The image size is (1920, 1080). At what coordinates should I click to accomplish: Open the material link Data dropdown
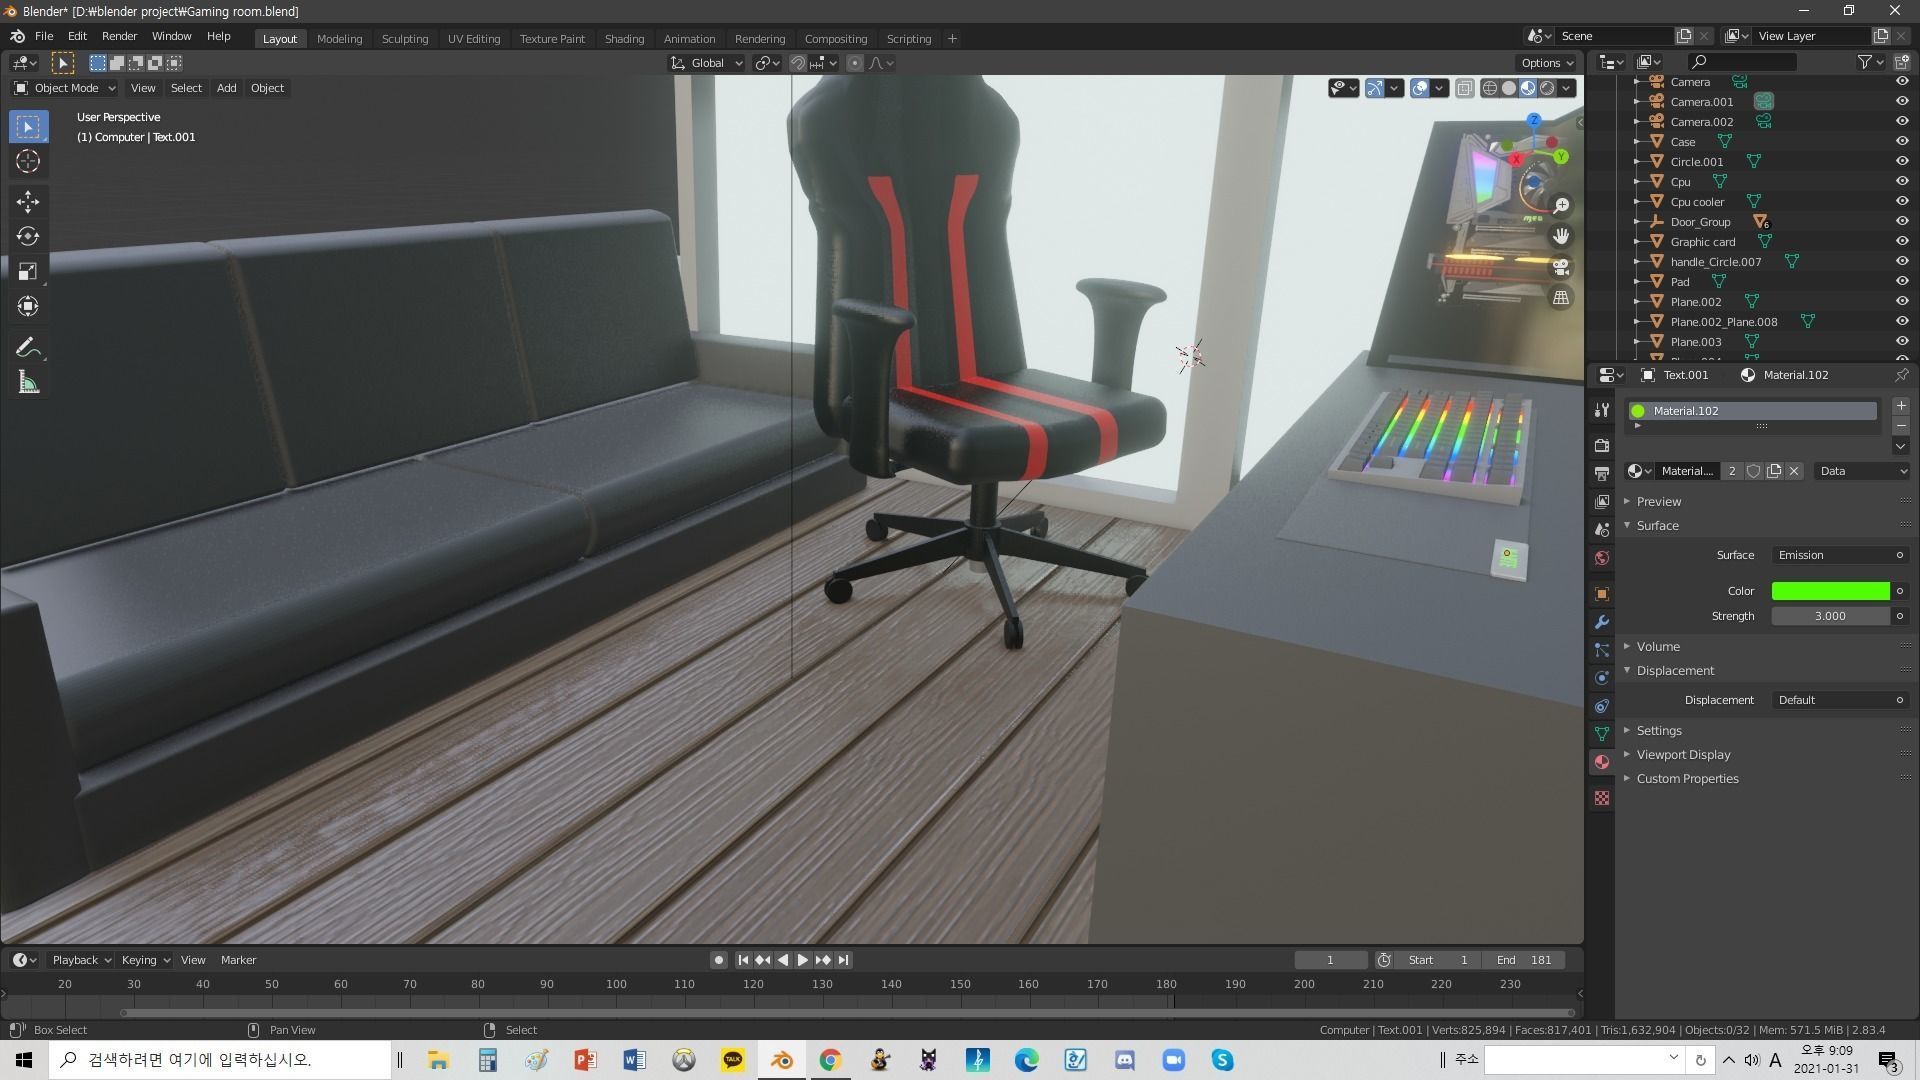pos(1863,471)
